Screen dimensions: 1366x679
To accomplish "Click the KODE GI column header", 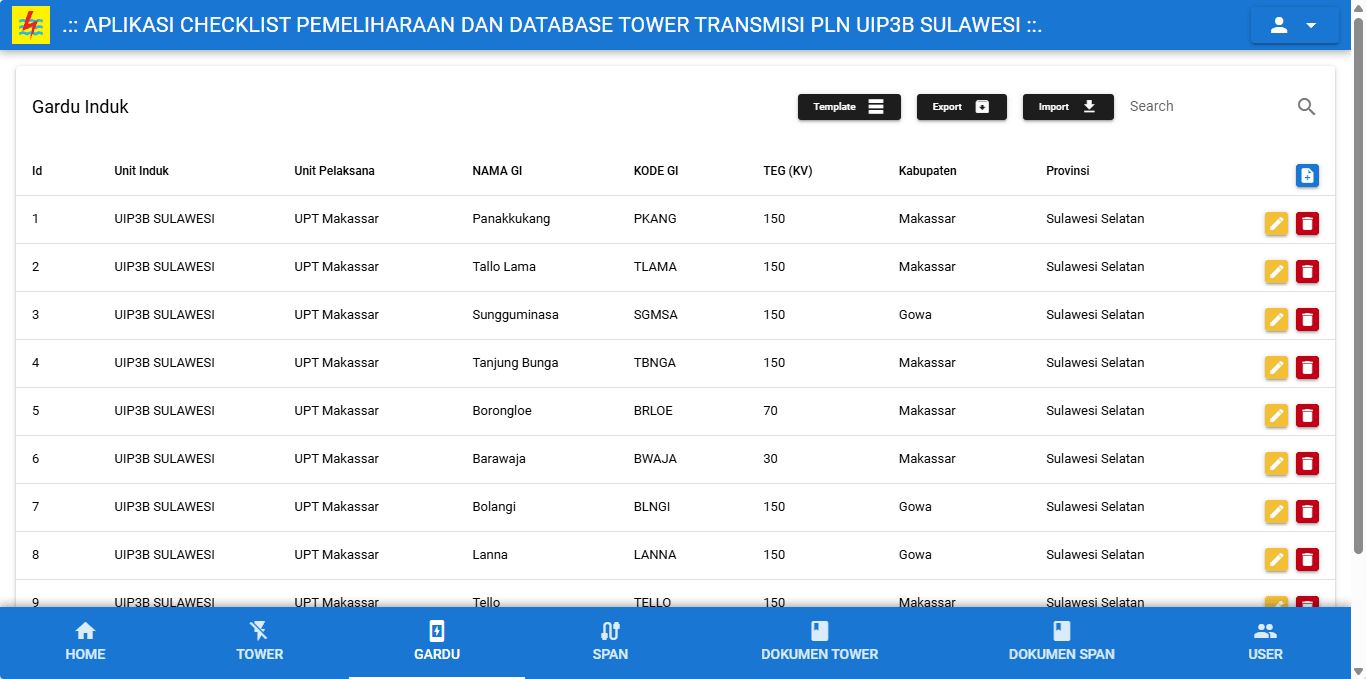I will (656, 171).
